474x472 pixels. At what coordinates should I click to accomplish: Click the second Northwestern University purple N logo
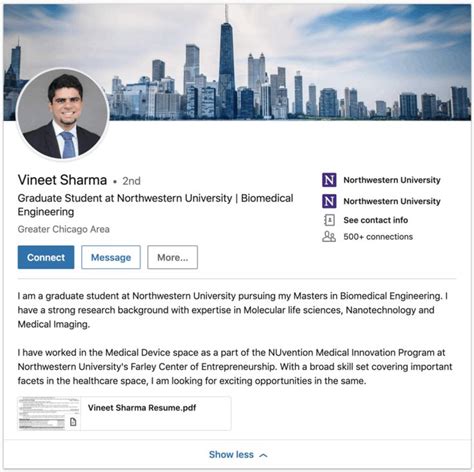click(x=329, y=201)
